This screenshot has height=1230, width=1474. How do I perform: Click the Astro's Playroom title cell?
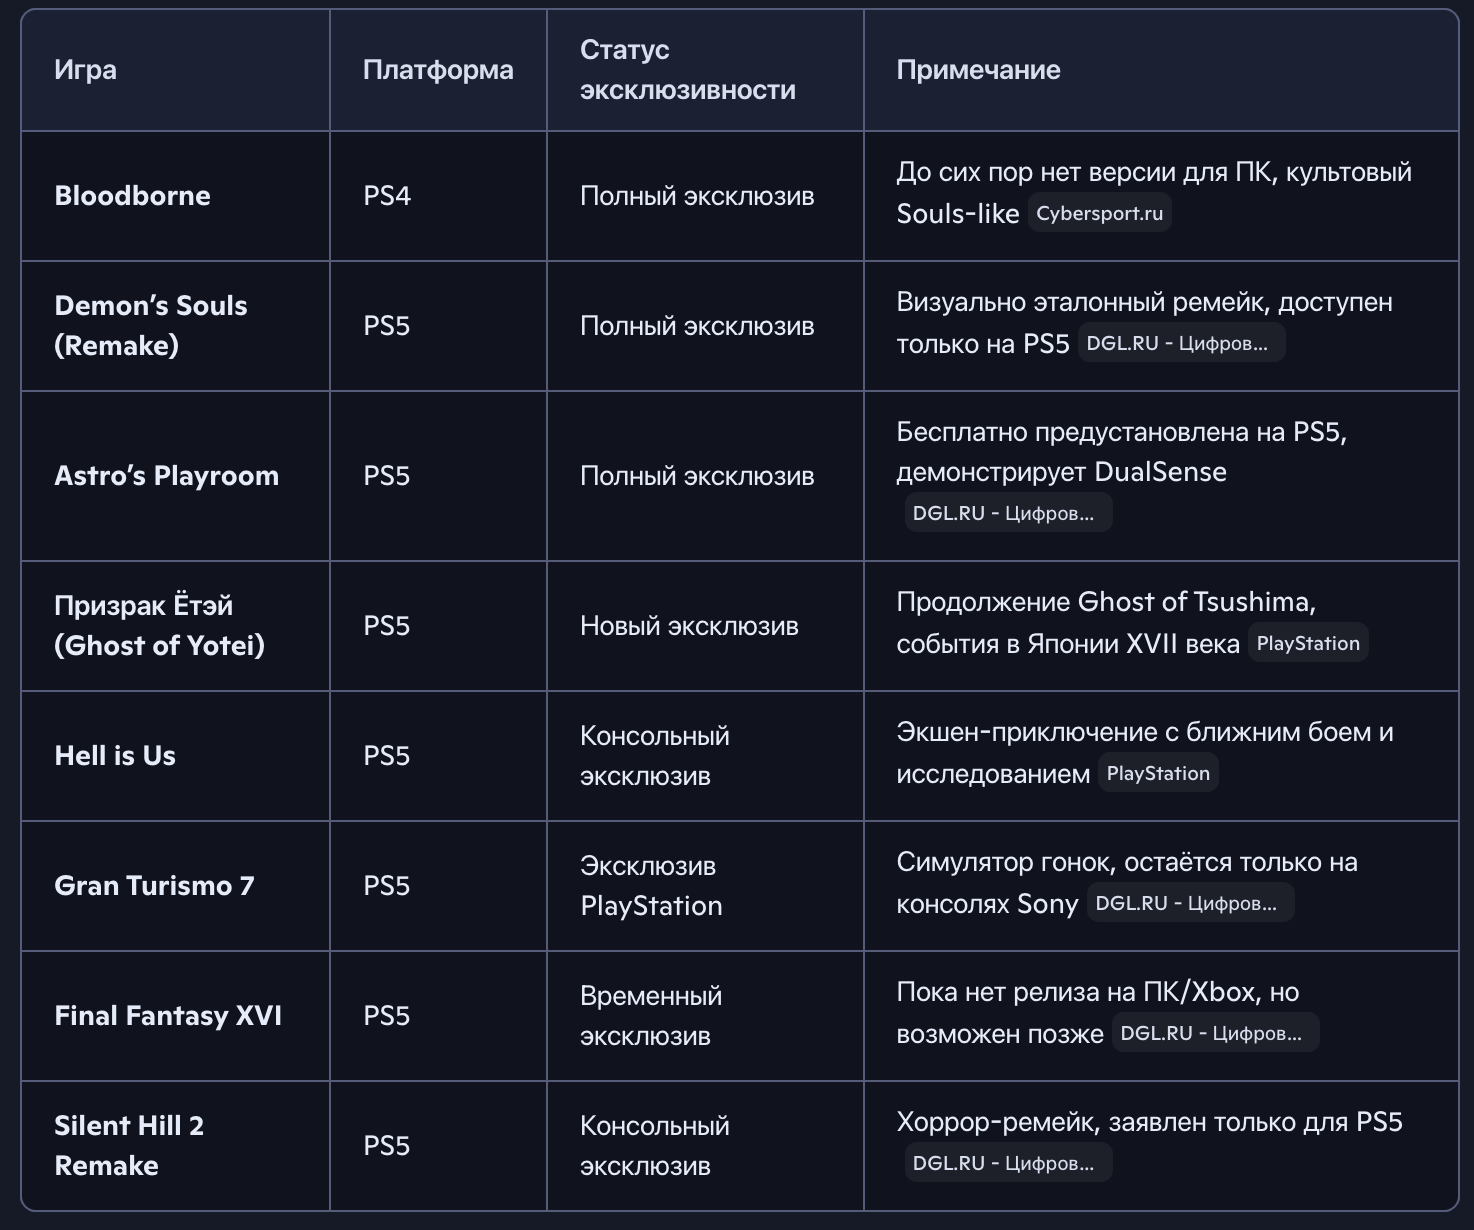click(x=167, y=476)
